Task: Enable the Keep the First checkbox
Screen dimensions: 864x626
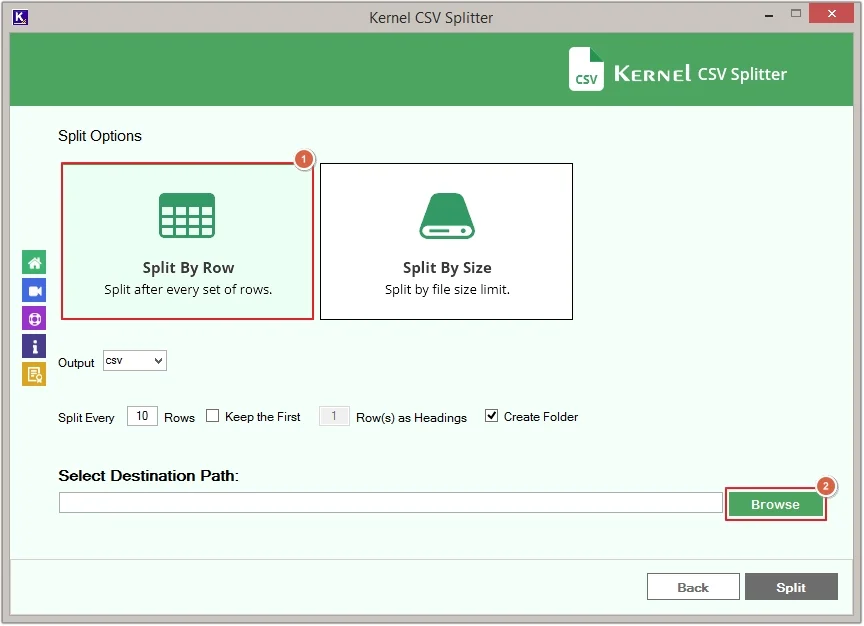Action: (x=212, y=417)
